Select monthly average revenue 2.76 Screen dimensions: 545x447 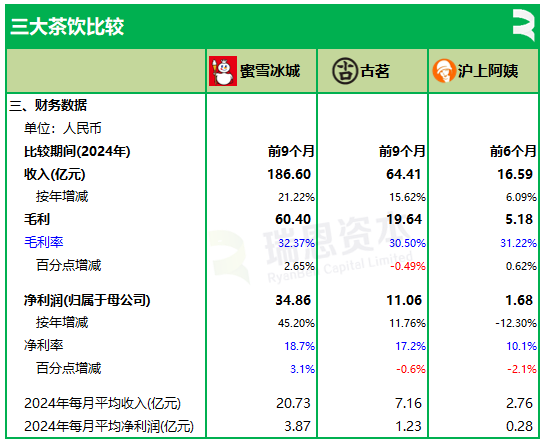pyautogui.click(x=519, y=403)
